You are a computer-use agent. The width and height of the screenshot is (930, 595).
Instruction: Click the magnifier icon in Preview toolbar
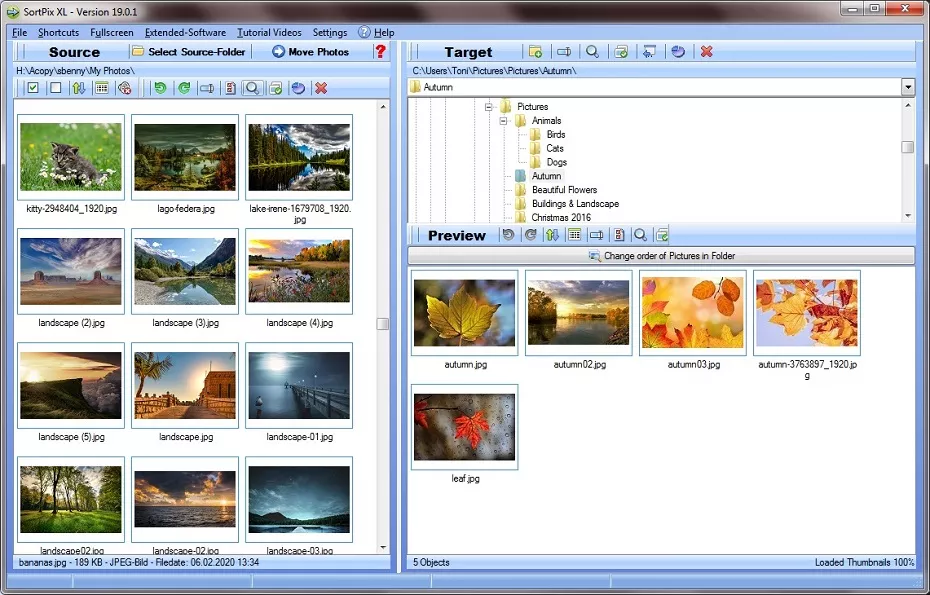click(639, 235)
